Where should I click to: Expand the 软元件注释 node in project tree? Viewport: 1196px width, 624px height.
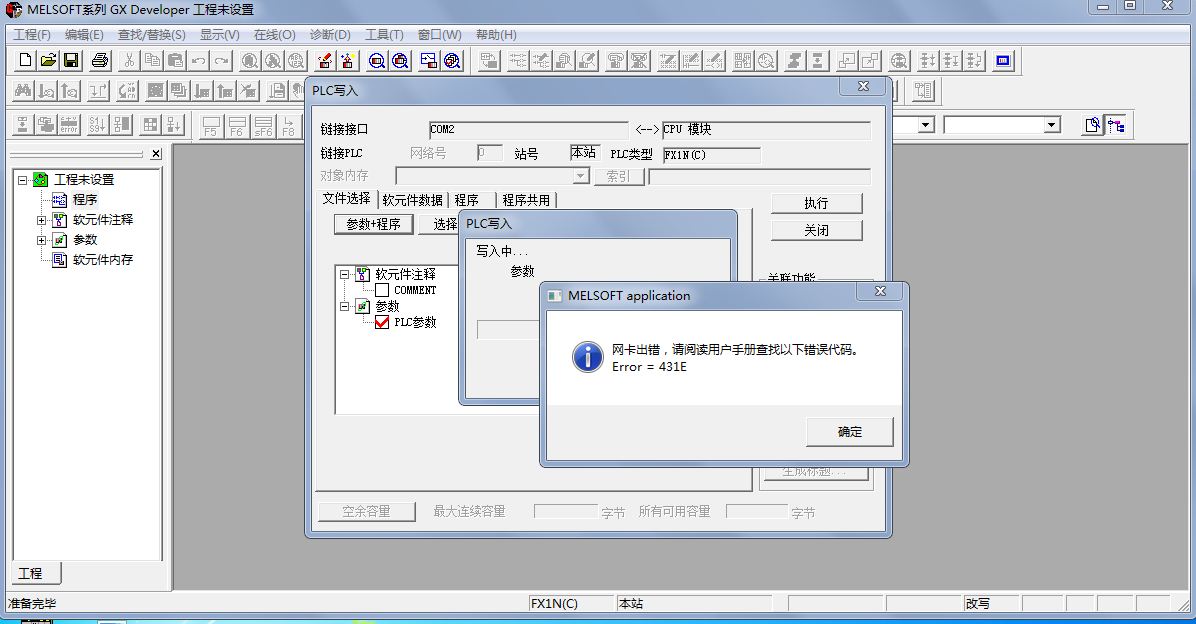pos(41,220)
